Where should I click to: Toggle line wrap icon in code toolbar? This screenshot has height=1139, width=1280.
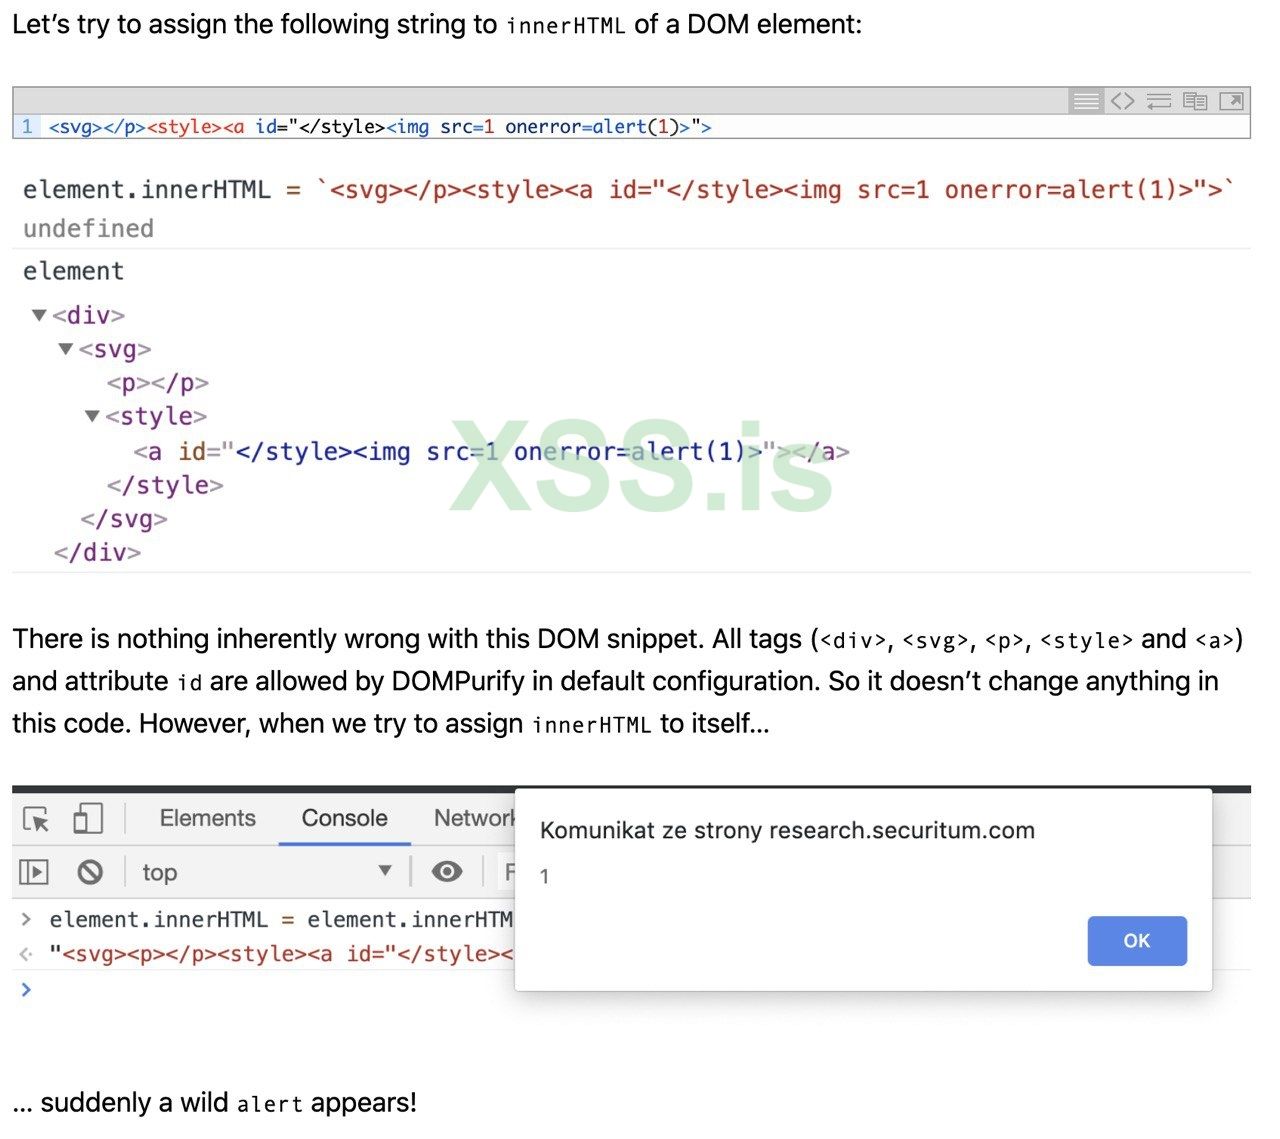coord(1159,101)
